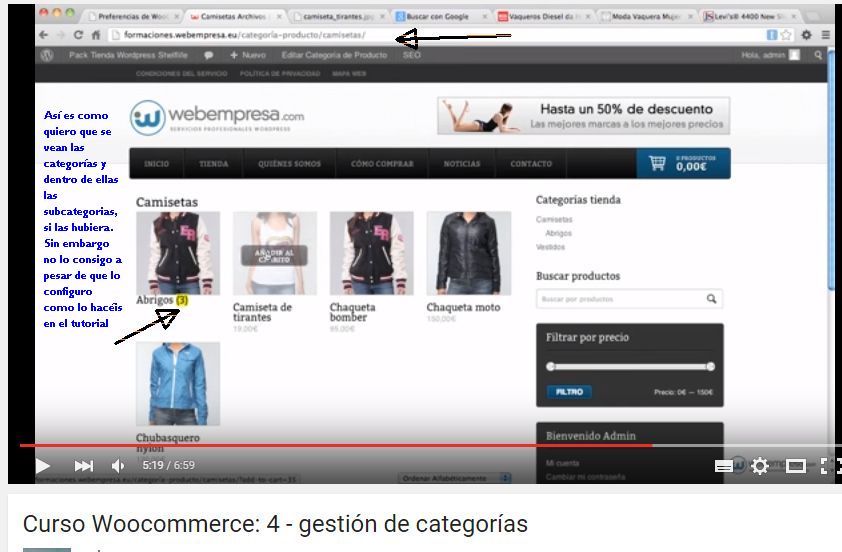Click Política de Privacidad link
The image size is (842, 552).
click(280, 74)
